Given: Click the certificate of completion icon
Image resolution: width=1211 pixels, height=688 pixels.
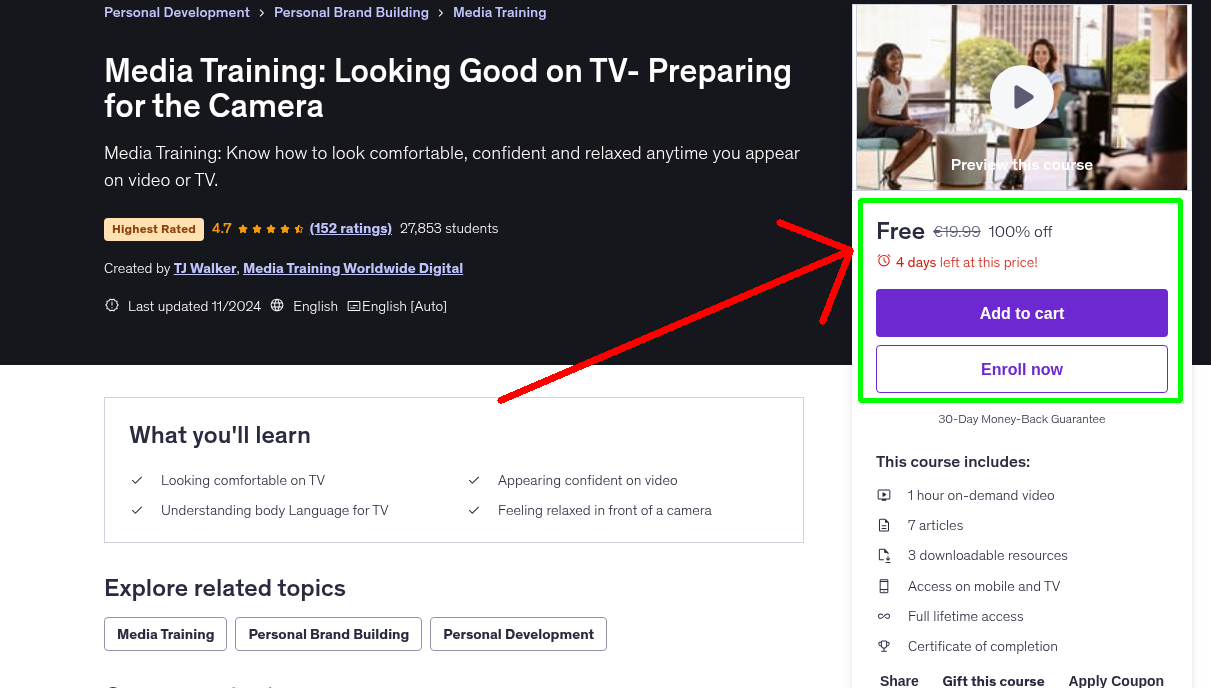Looking at the screenshot, I should click(x=884, y=646).
